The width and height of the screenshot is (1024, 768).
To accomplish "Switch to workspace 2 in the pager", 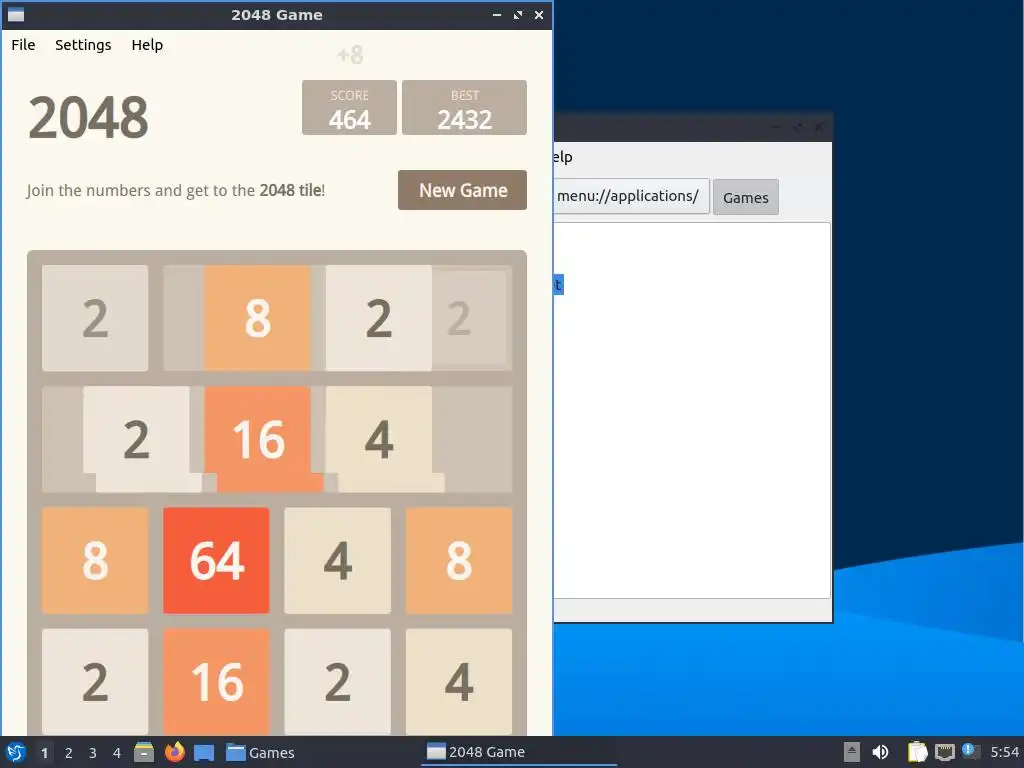I will click(69, 753).
